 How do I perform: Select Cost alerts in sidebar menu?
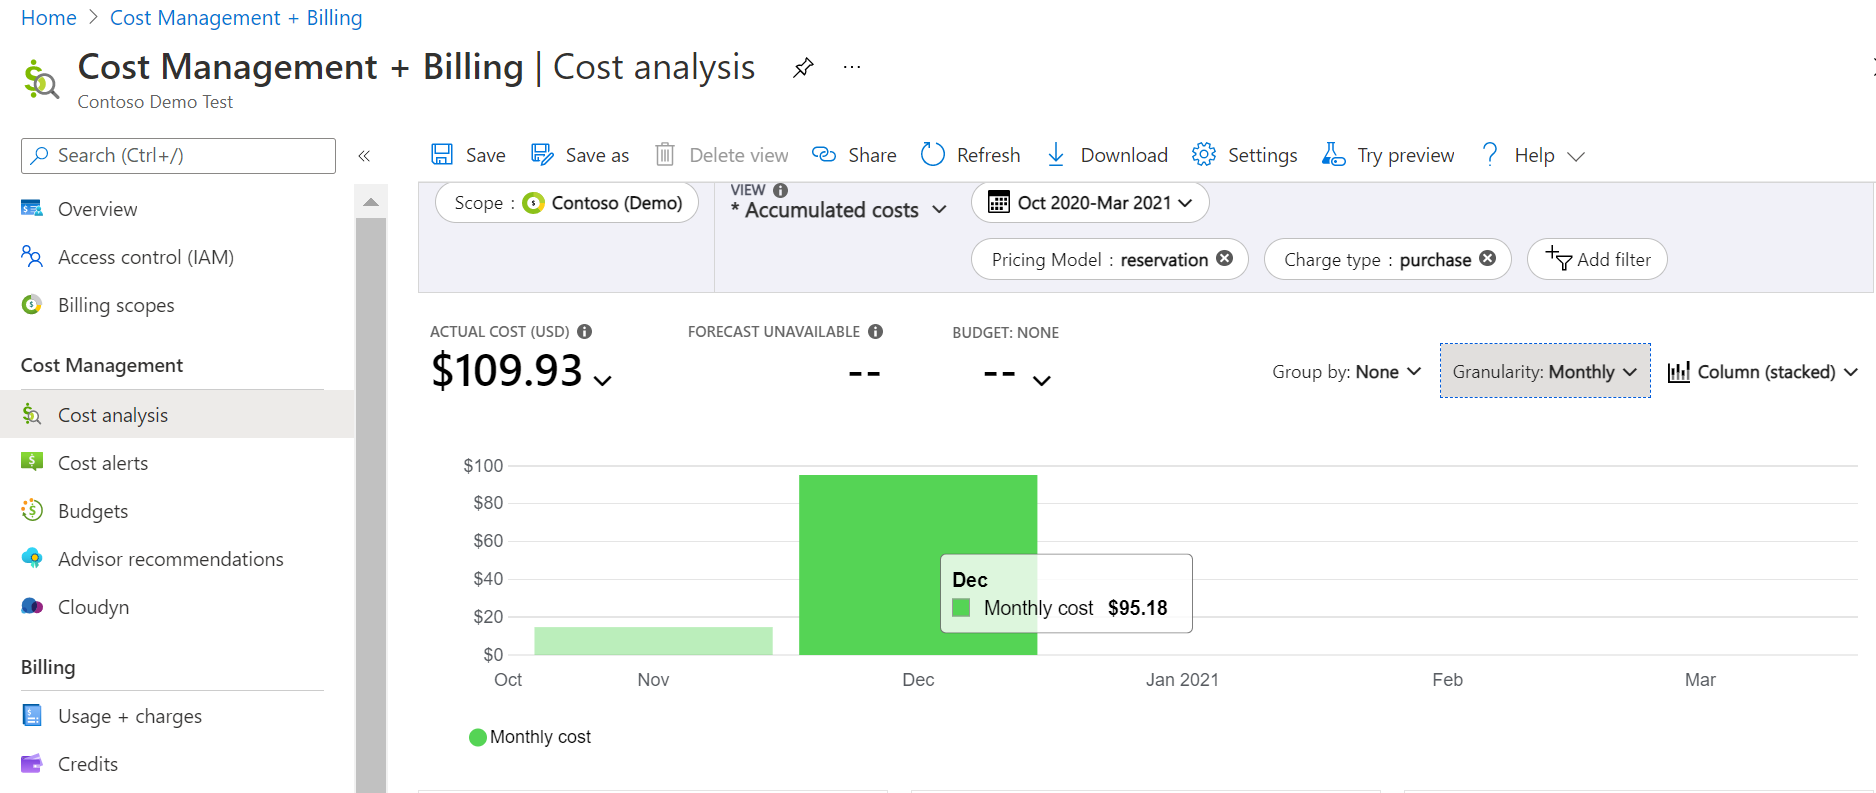(103, 463)
